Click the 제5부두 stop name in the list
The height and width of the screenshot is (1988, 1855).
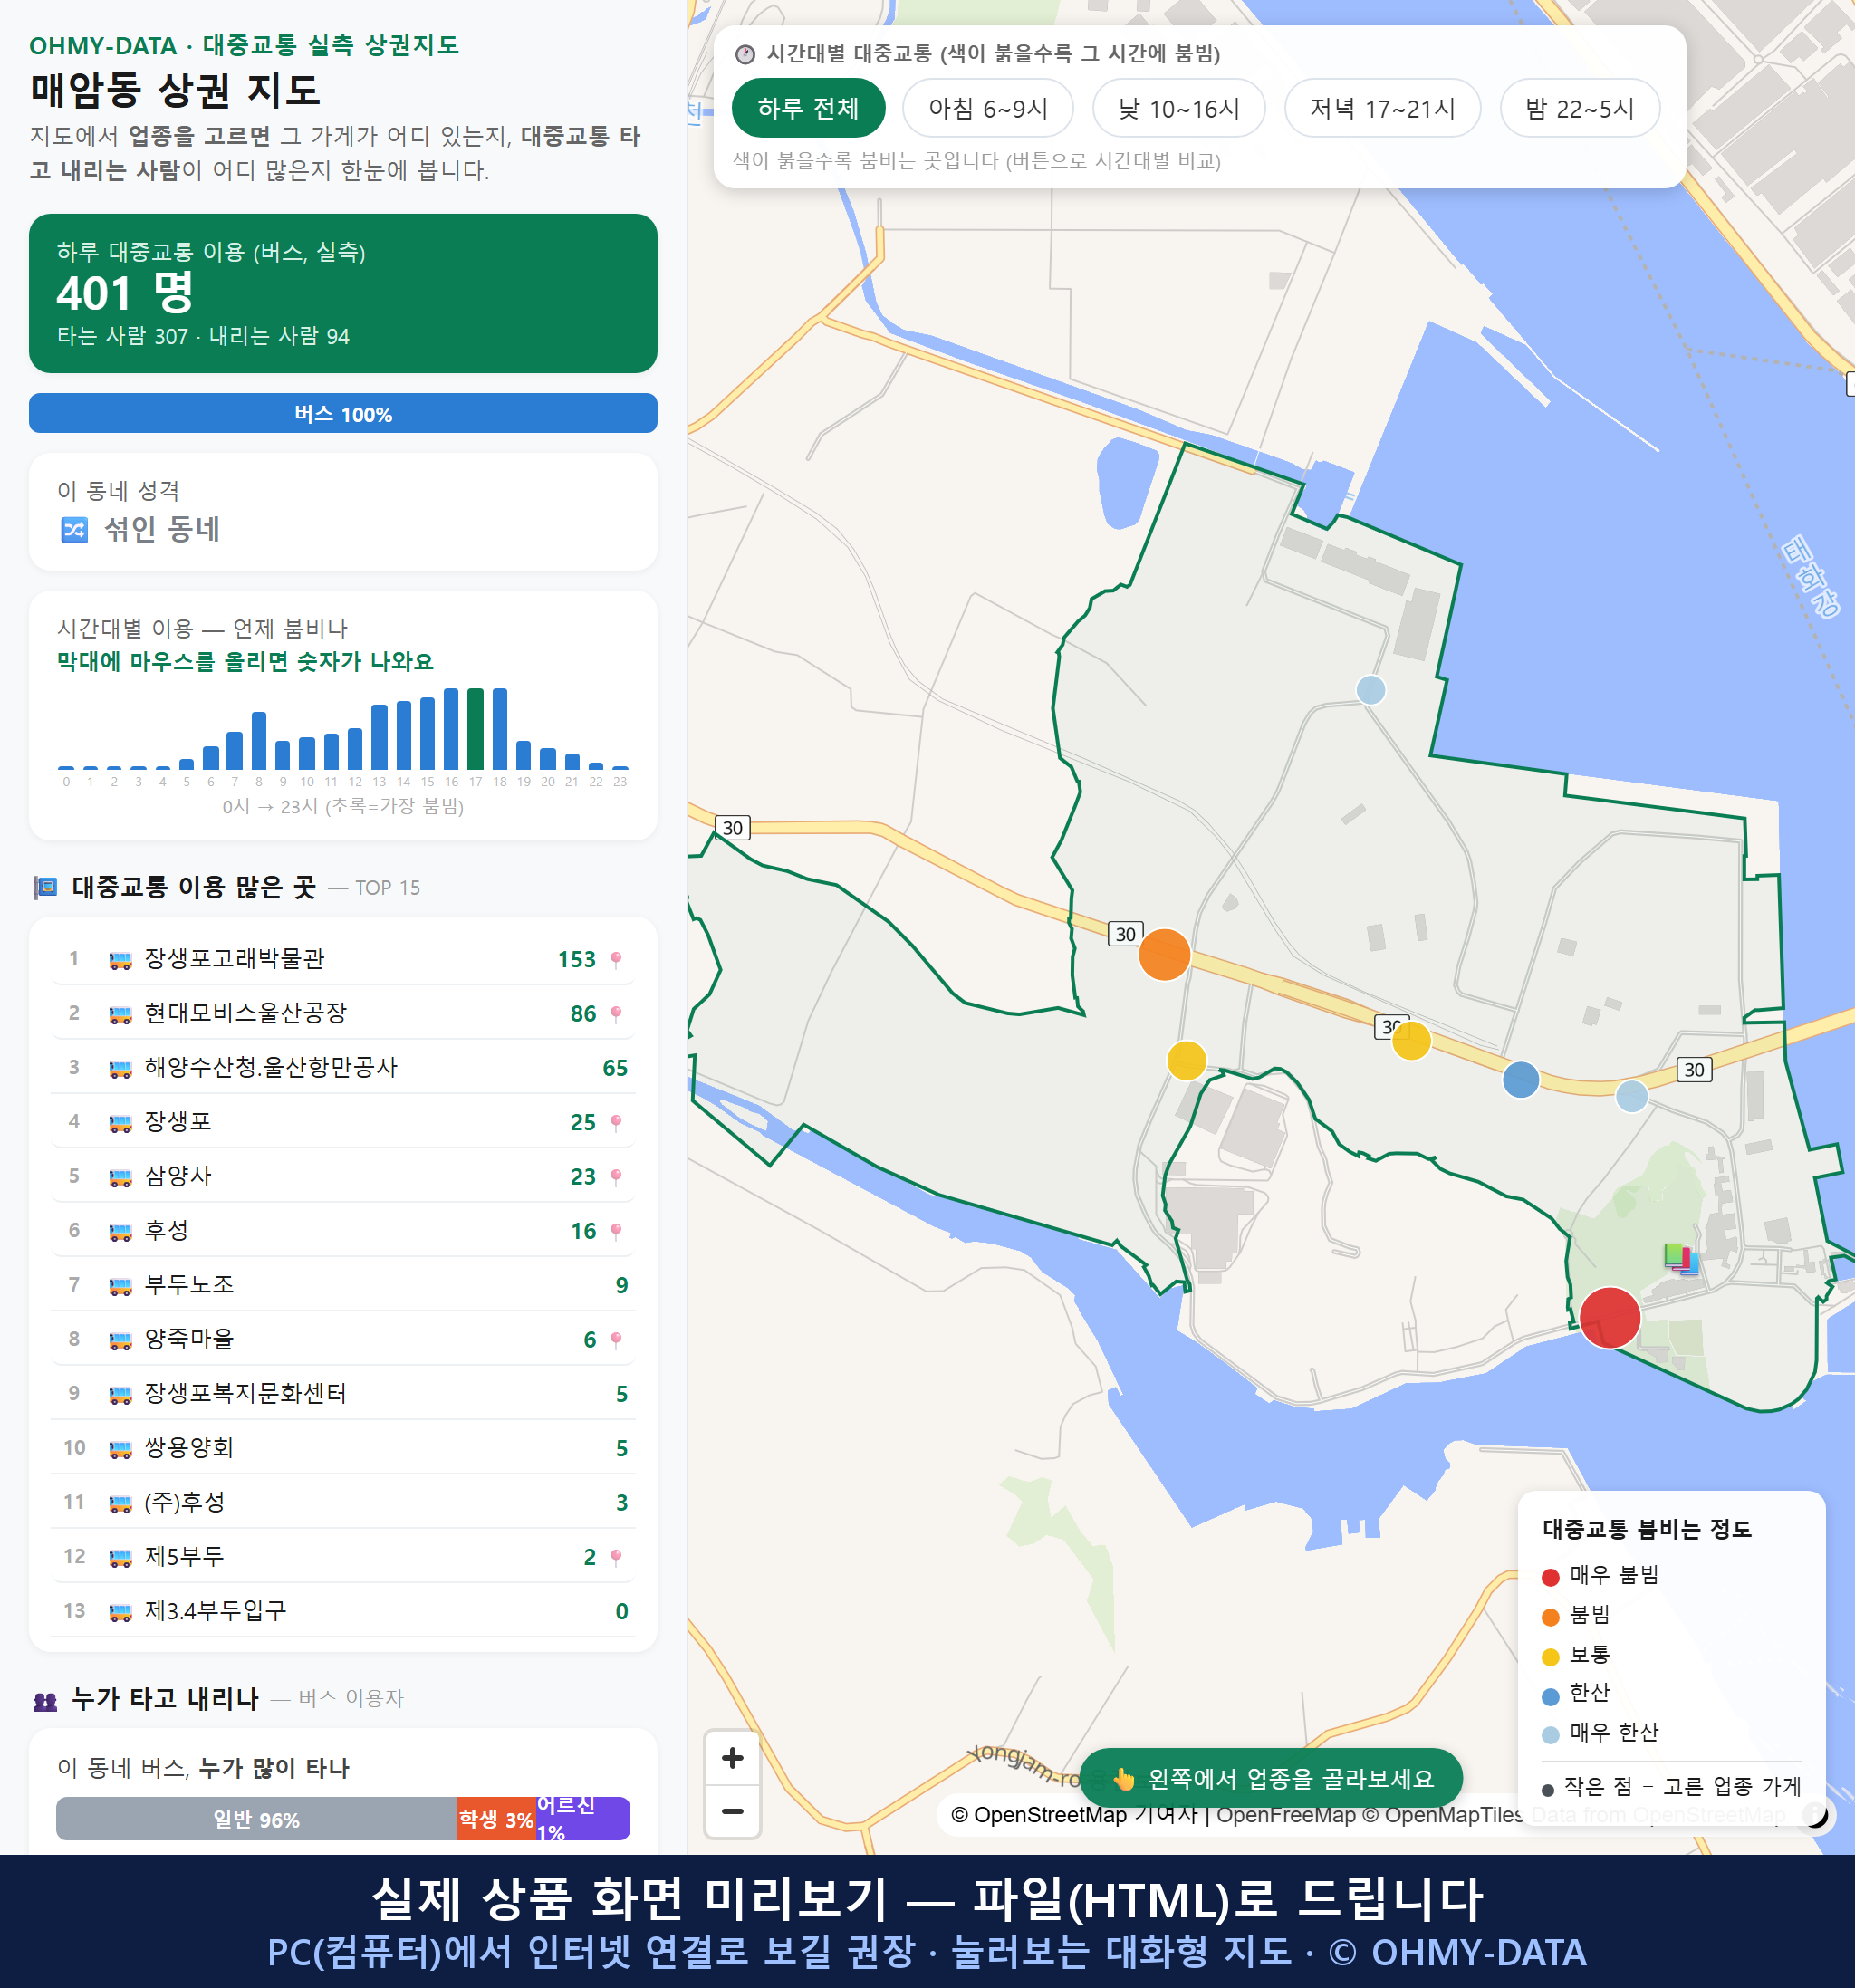coord(184,1556)
